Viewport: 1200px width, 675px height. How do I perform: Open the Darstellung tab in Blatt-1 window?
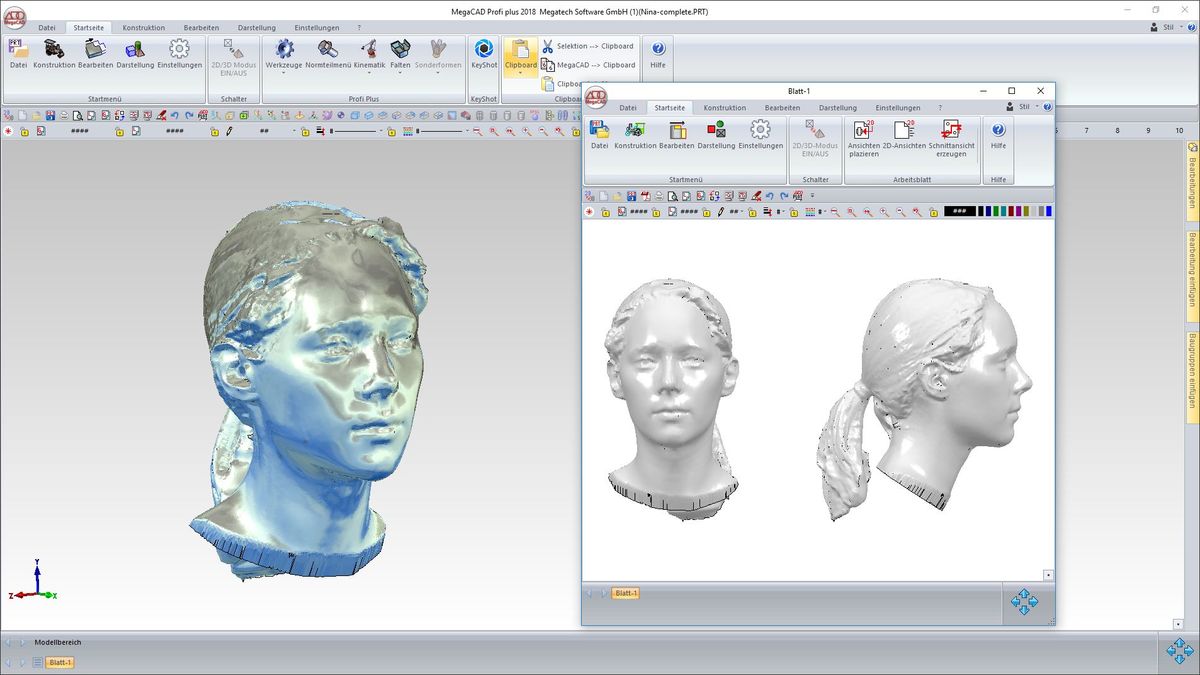pyautogui.click(x=837, y=107)
